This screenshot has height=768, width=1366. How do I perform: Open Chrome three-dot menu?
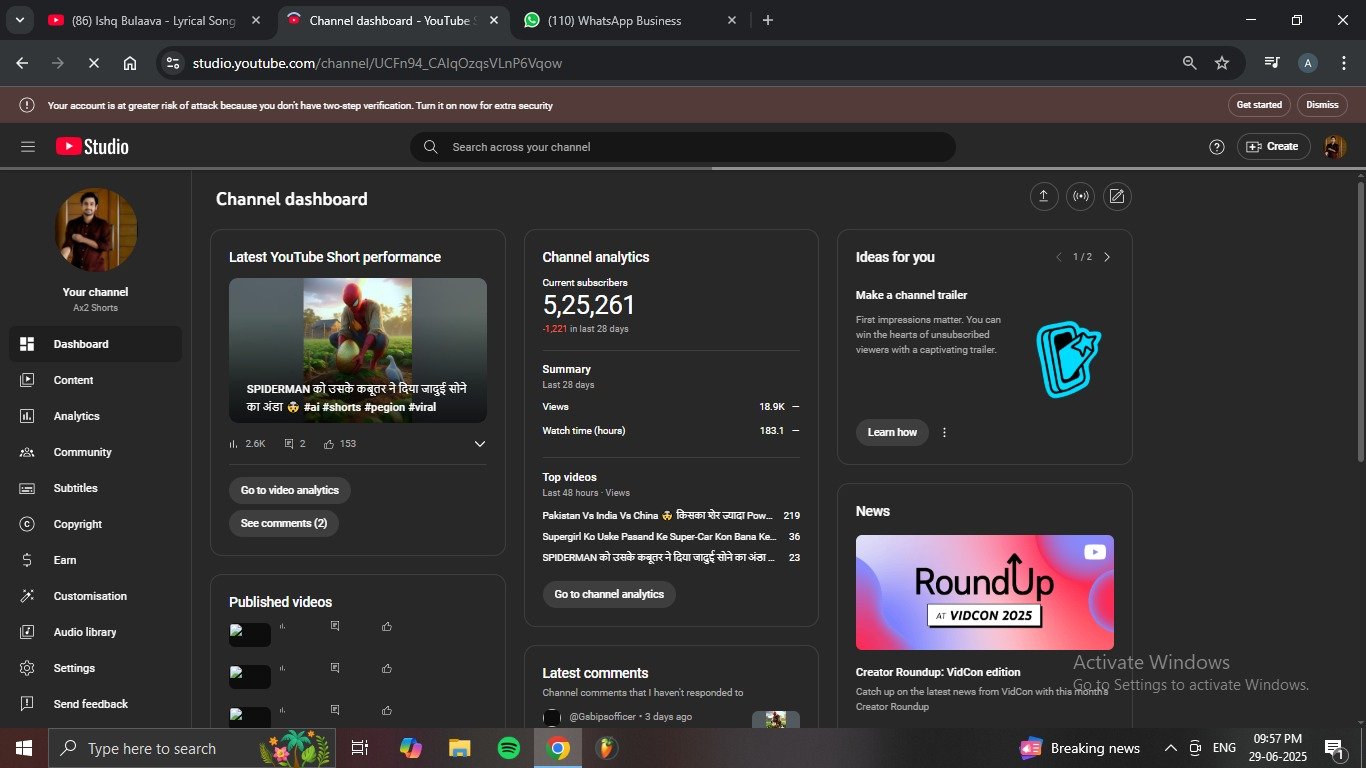tap(1342, 63)
